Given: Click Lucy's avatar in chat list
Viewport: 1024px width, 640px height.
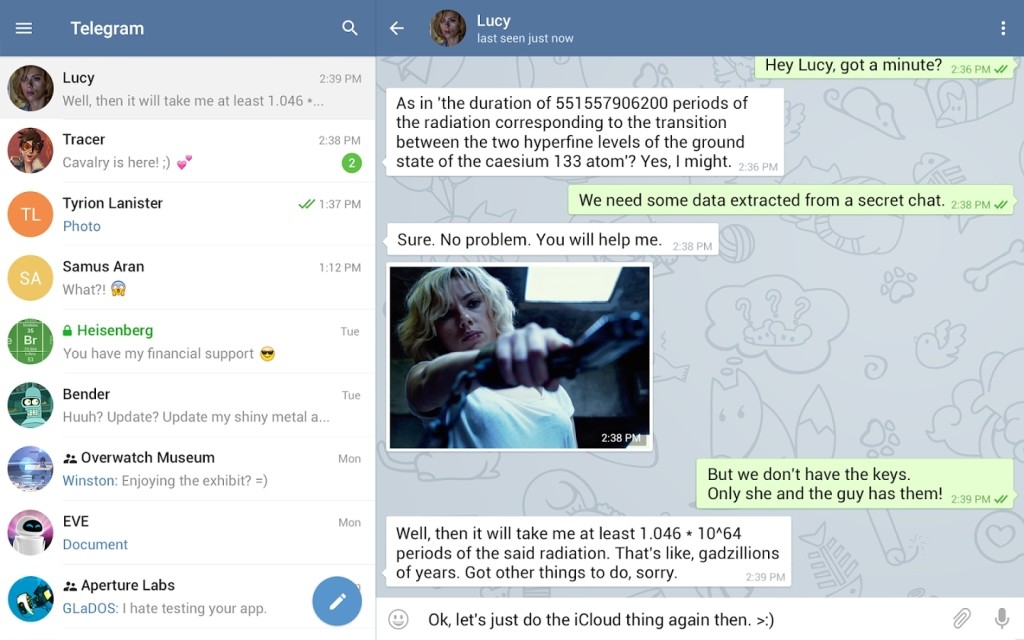Looking at the screenshot, I should pos(30,88).
